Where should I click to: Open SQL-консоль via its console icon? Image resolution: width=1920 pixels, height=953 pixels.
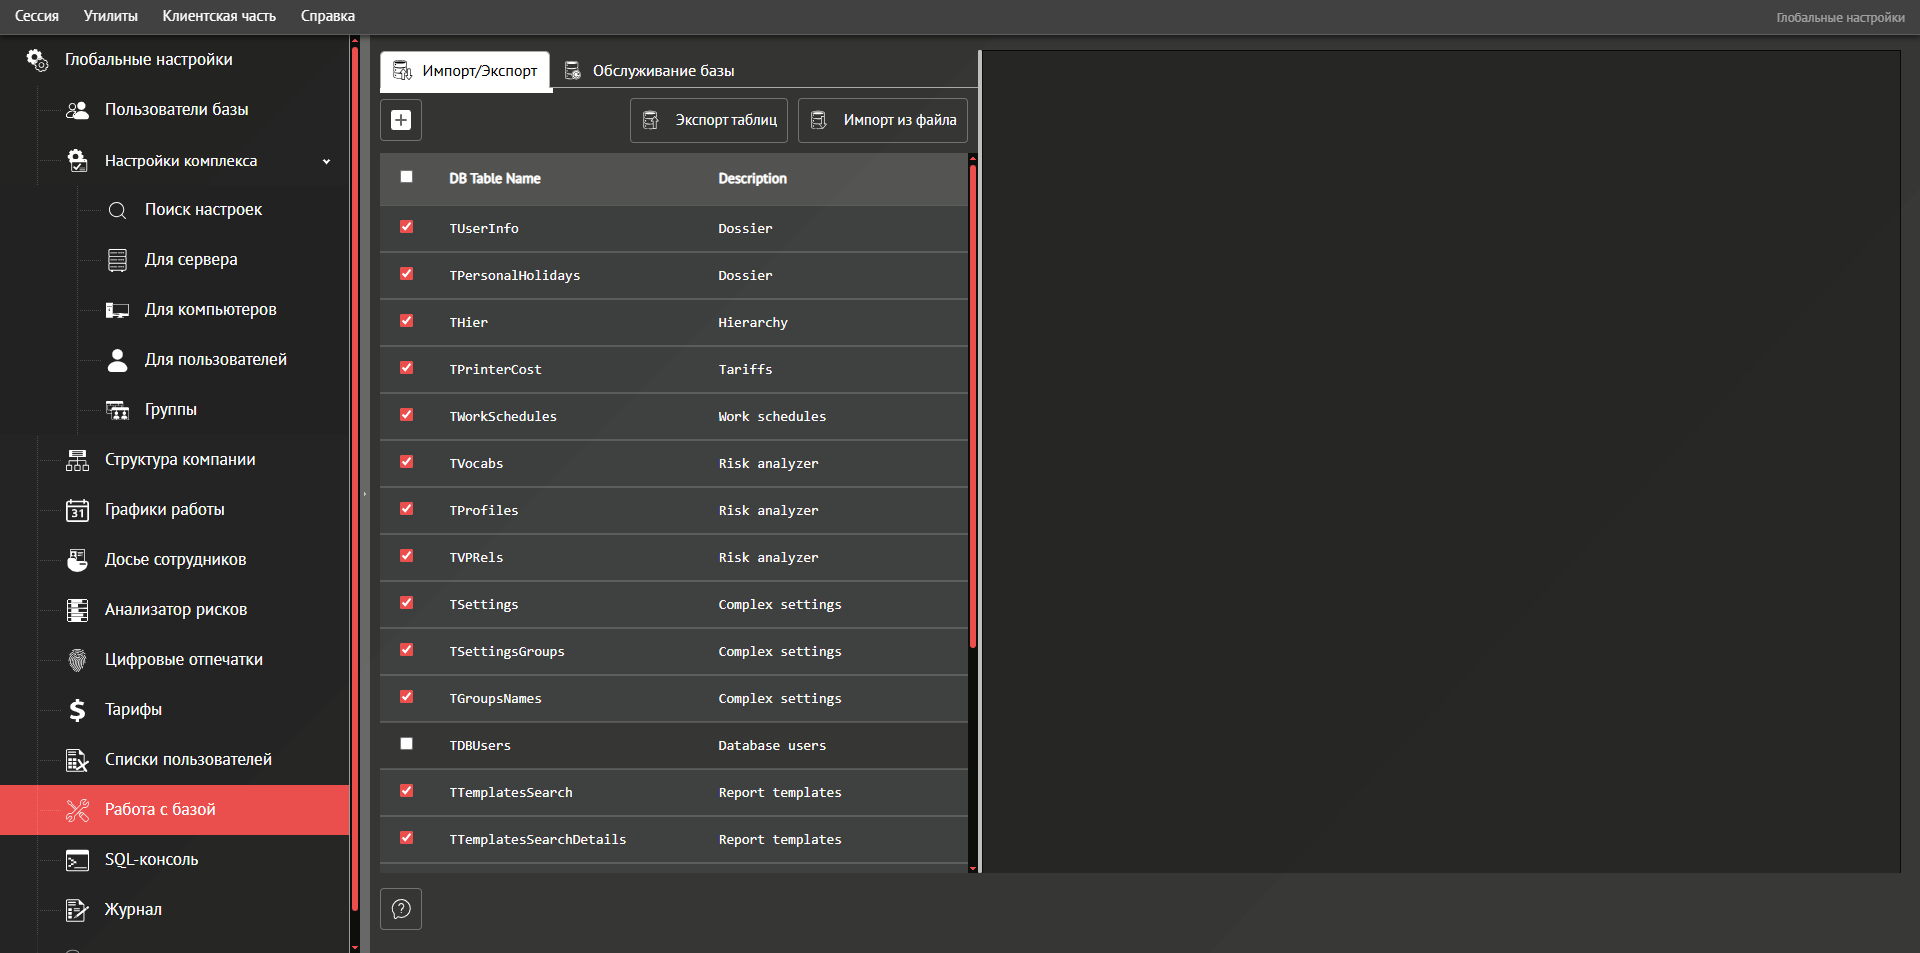pos(77,860)
